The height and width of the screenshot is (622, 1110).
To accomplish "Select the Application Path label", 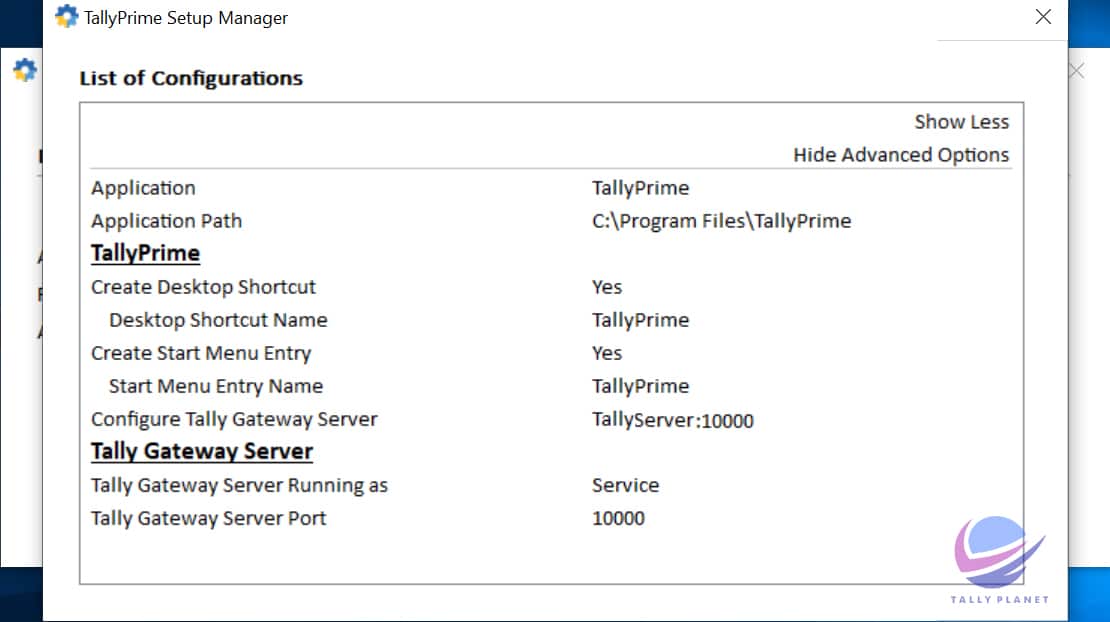I will [166, 221].
